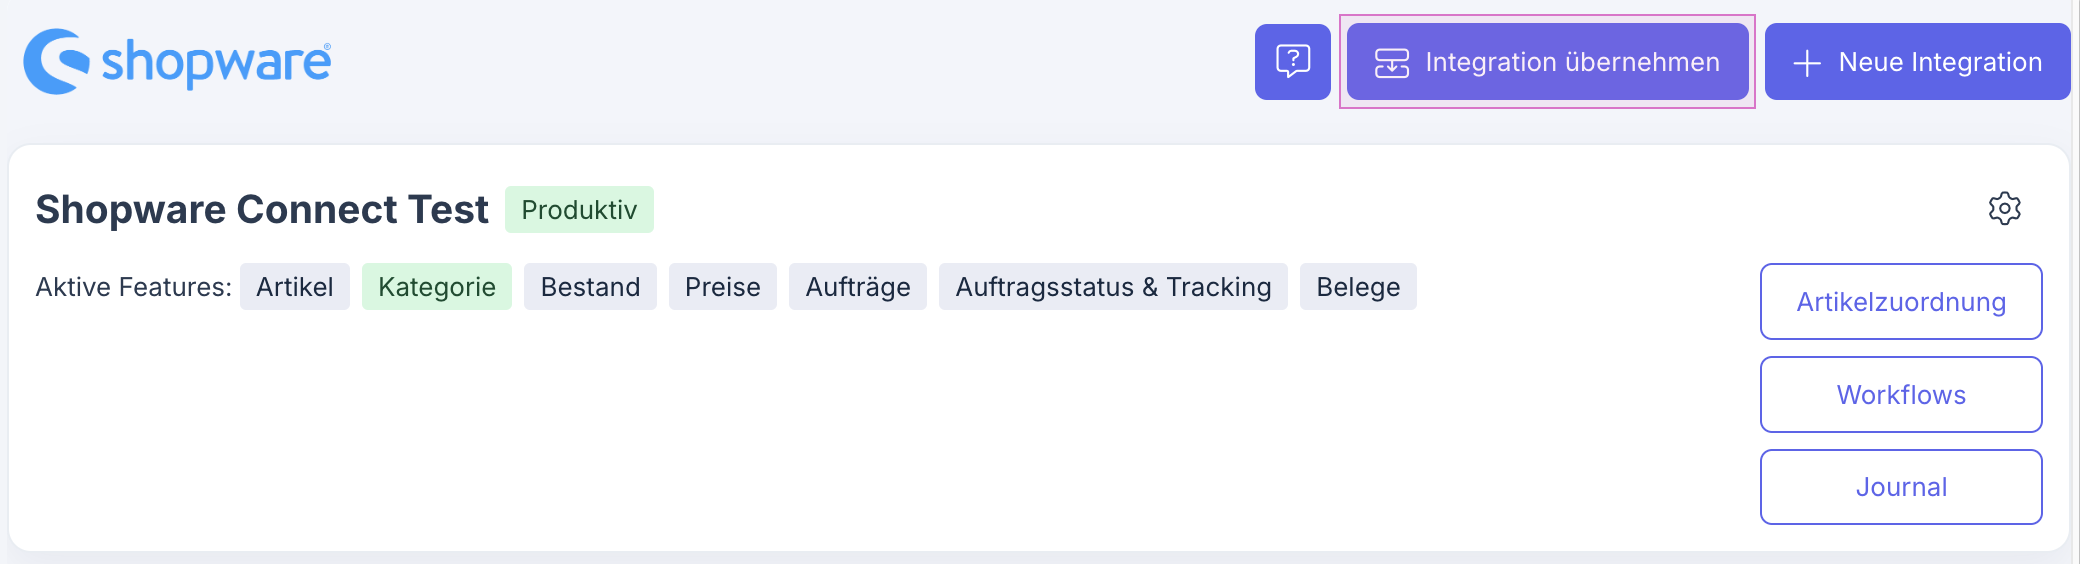The image size is (2080, 564).
Task: Open Artikelzuordnung
Action: (1900, 302)
